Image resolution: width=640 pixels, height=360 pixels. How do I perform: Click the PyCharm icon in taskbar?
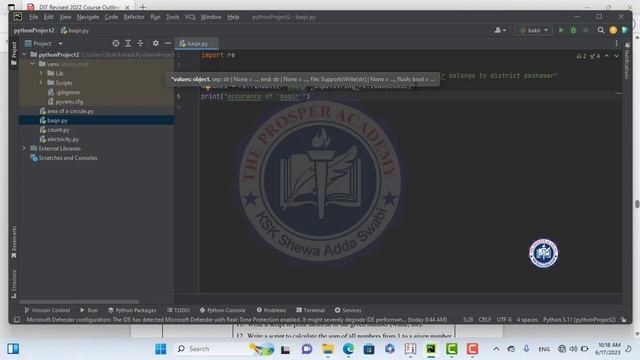tap(431, 349)
